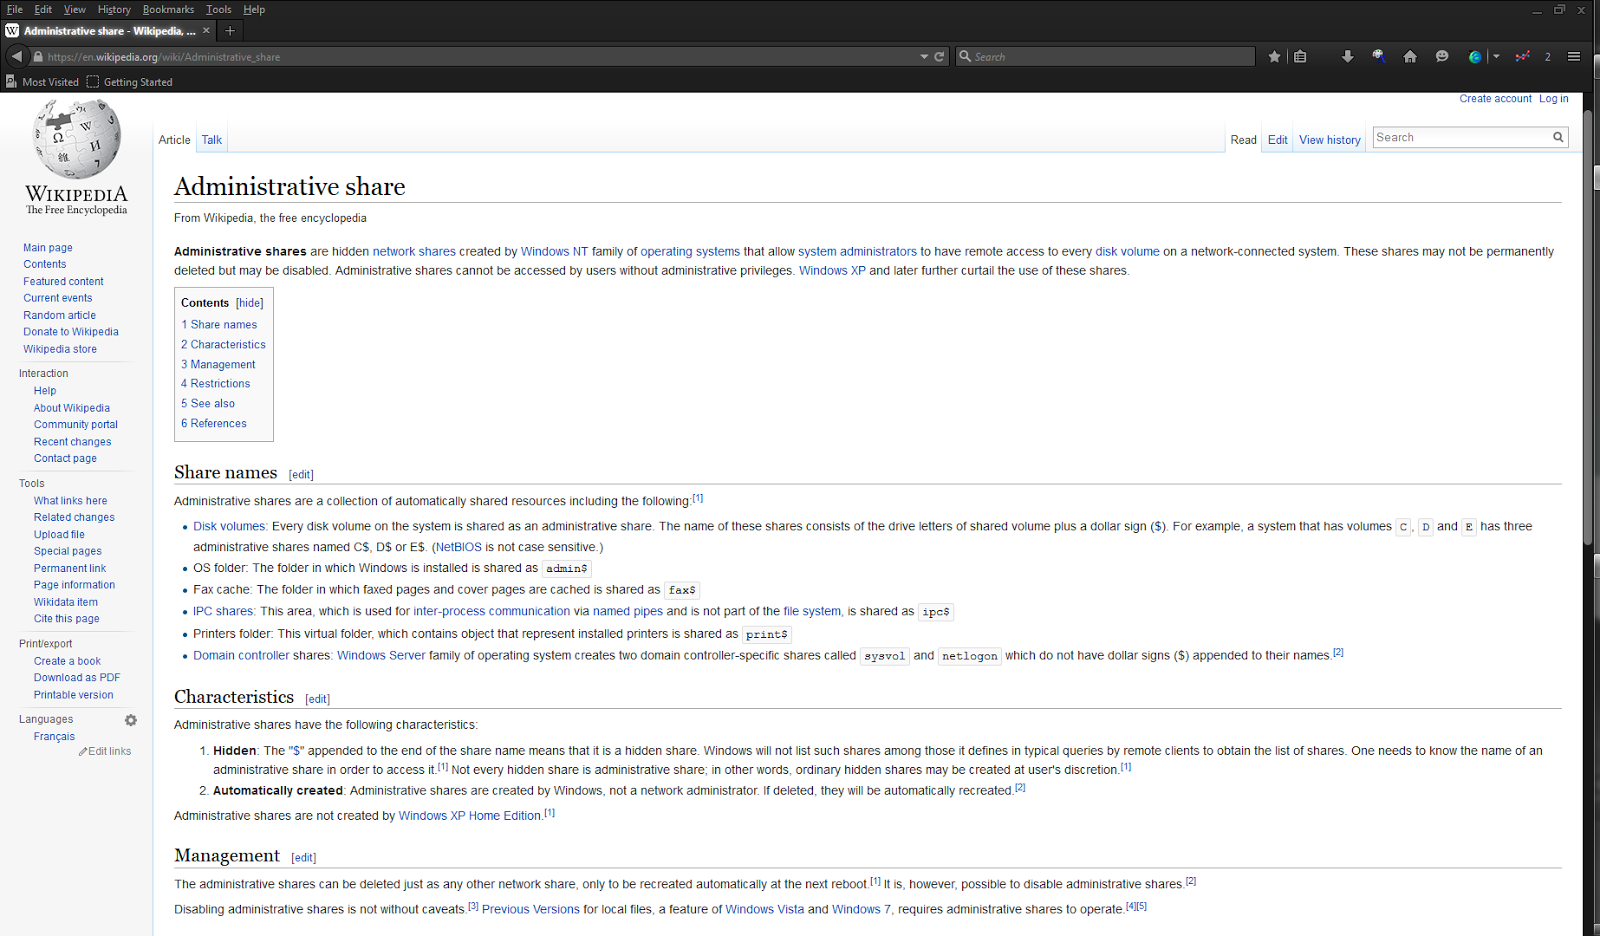Open Recent changes in sidebar

click(x=73, y=442)
